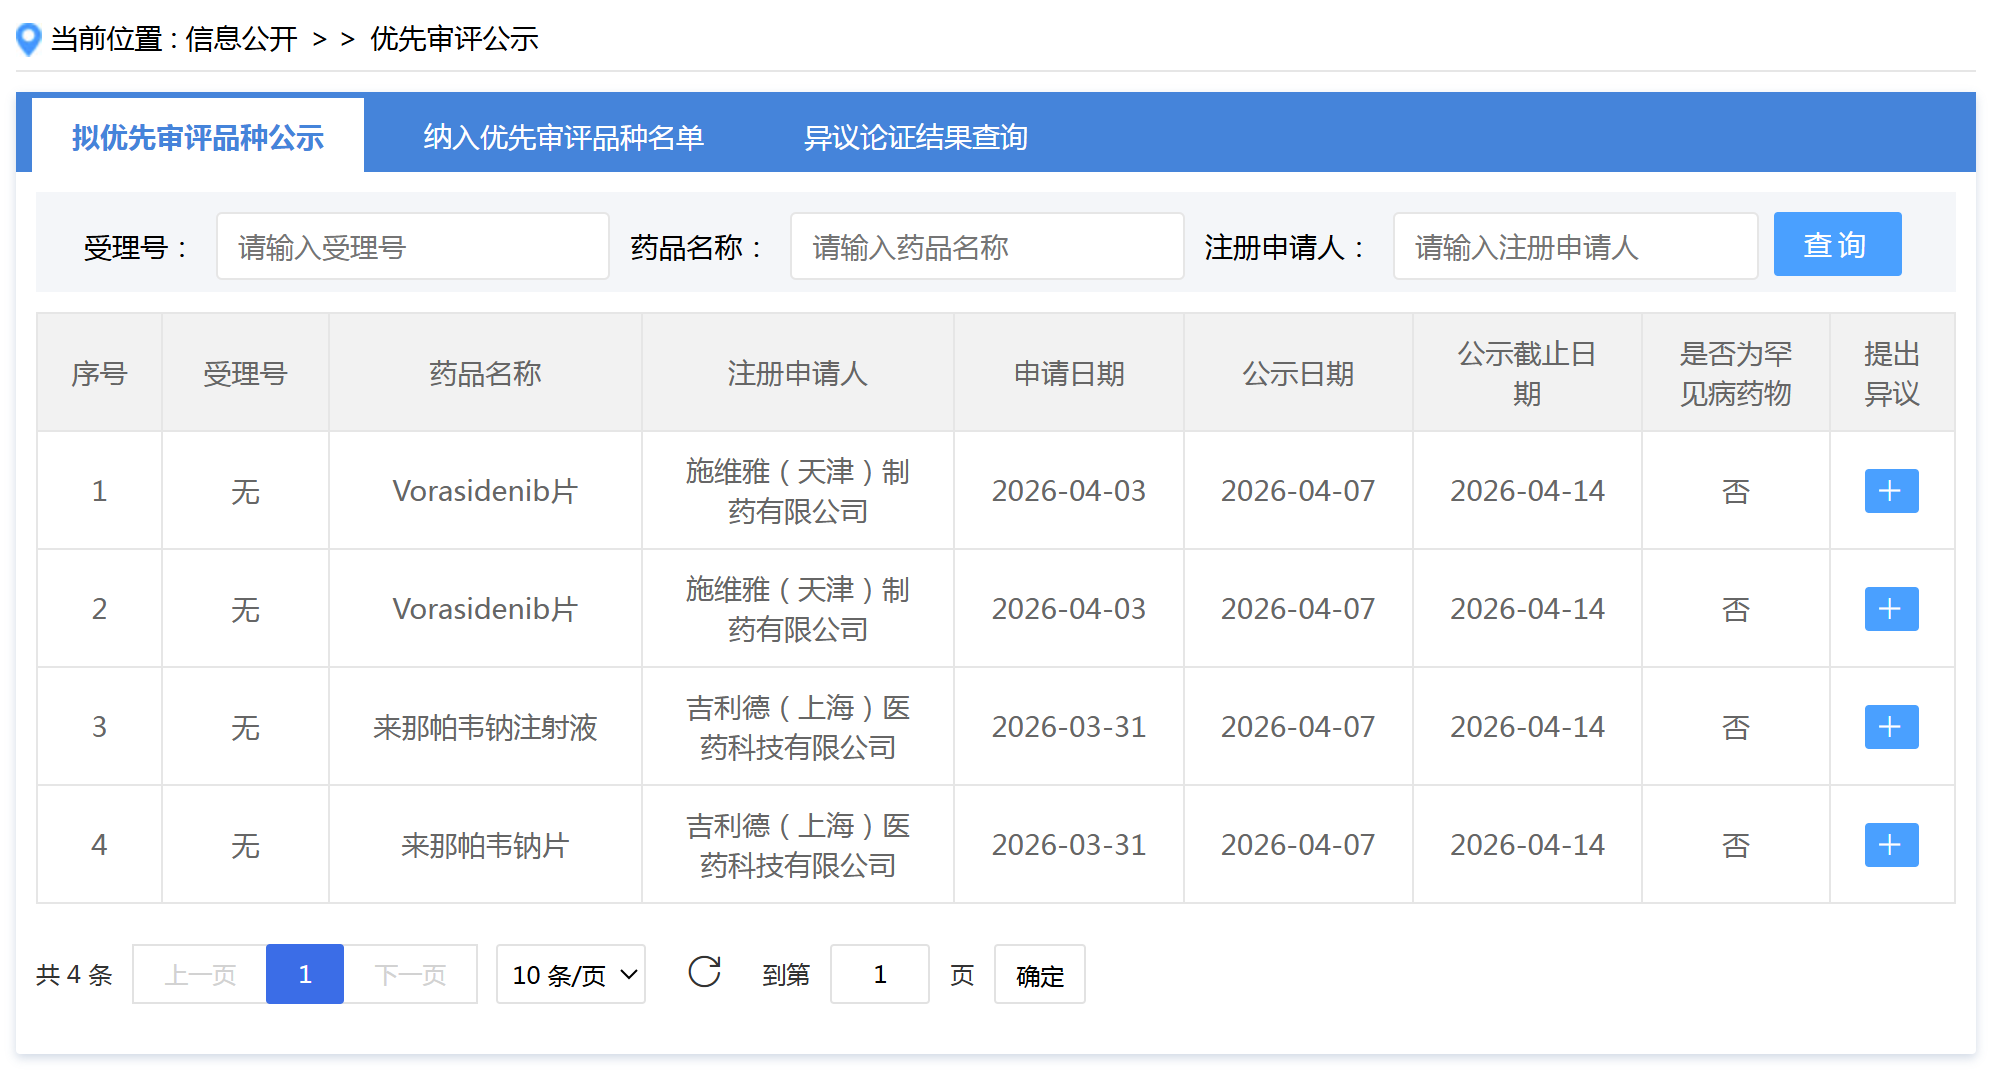The image size is (1990, 1078).
Task: Click the plus icon to raise objection for Vorasidenib片 row 1
Action: [x=1890, y=491]
